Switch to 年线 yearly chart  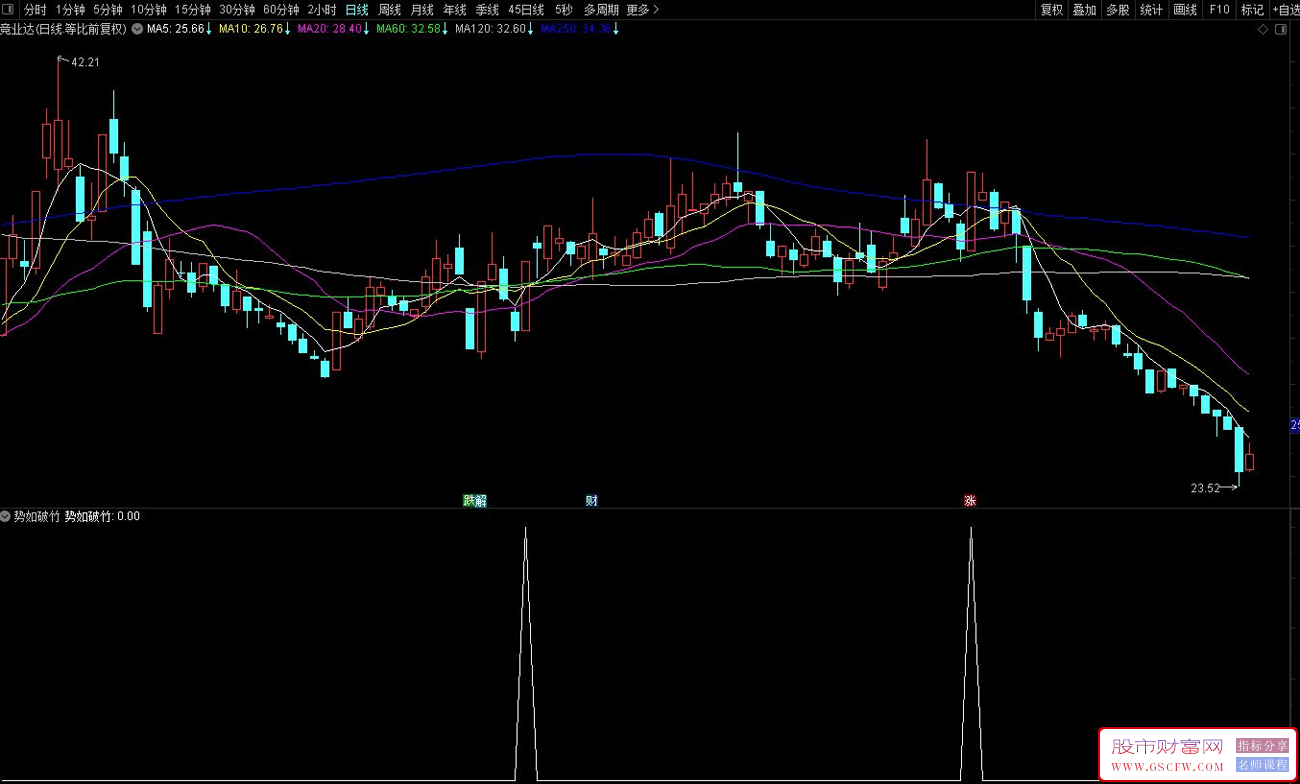click(455, 9)
